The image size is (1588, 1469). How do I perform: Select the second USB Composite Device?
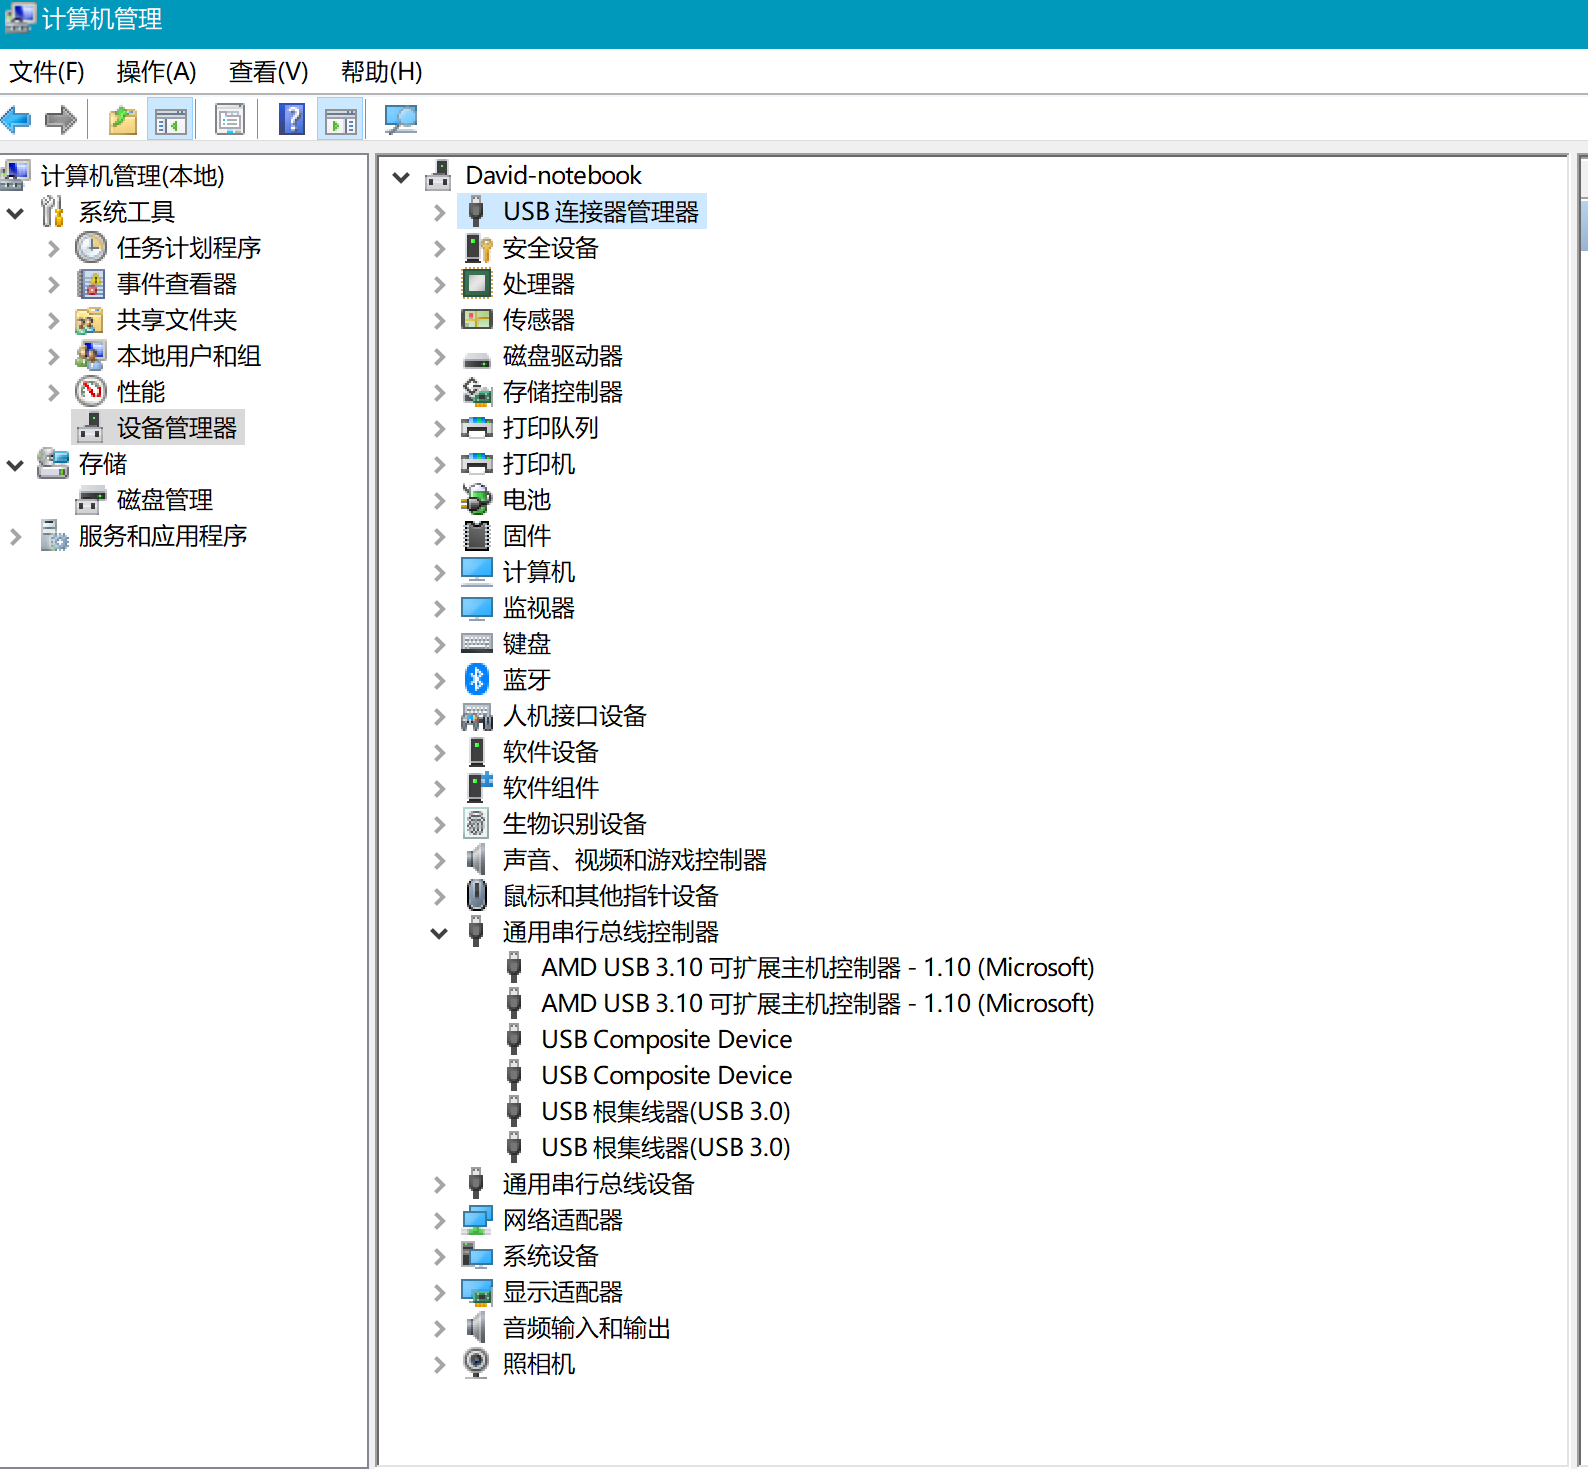[667, 1076]
